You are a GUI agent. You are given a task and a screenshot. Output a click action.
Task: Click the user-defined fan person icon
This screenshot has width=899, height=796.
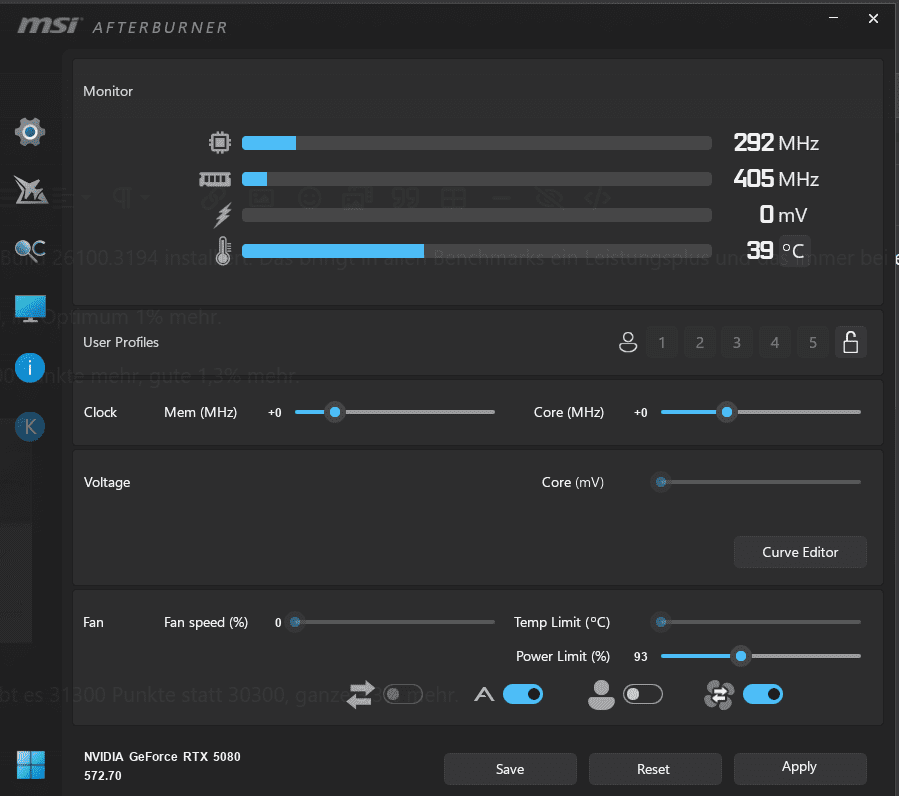point(601,694)
